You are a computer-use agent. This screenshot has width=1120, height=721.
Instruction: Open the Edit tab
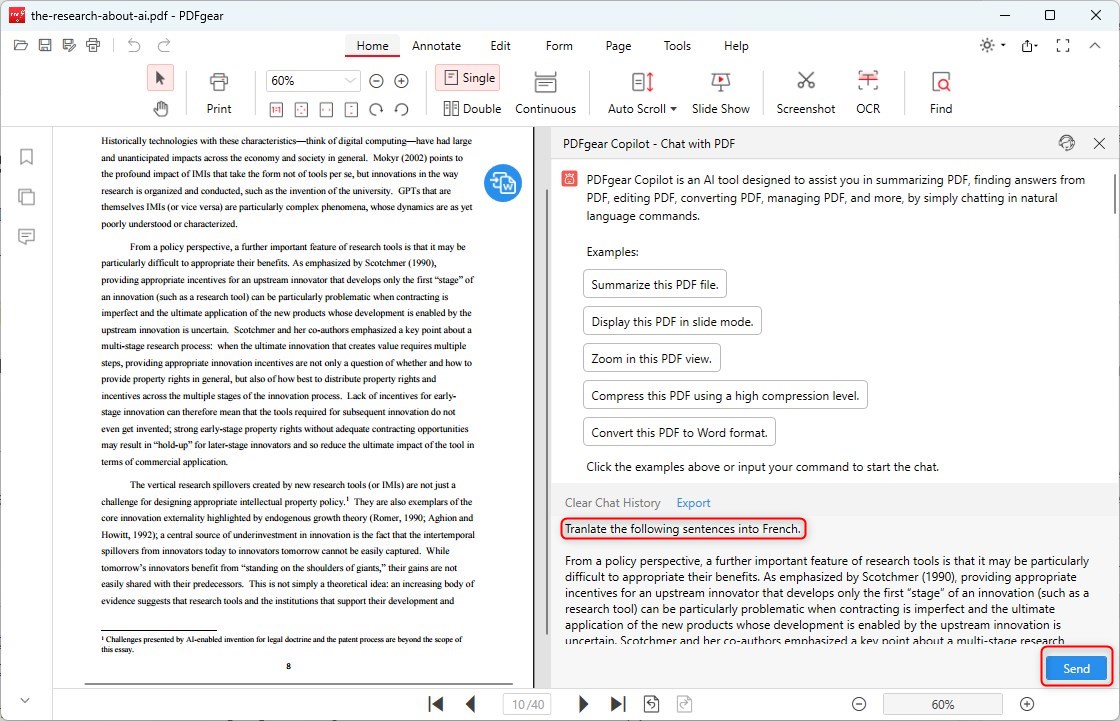click(x=500, y=46)
